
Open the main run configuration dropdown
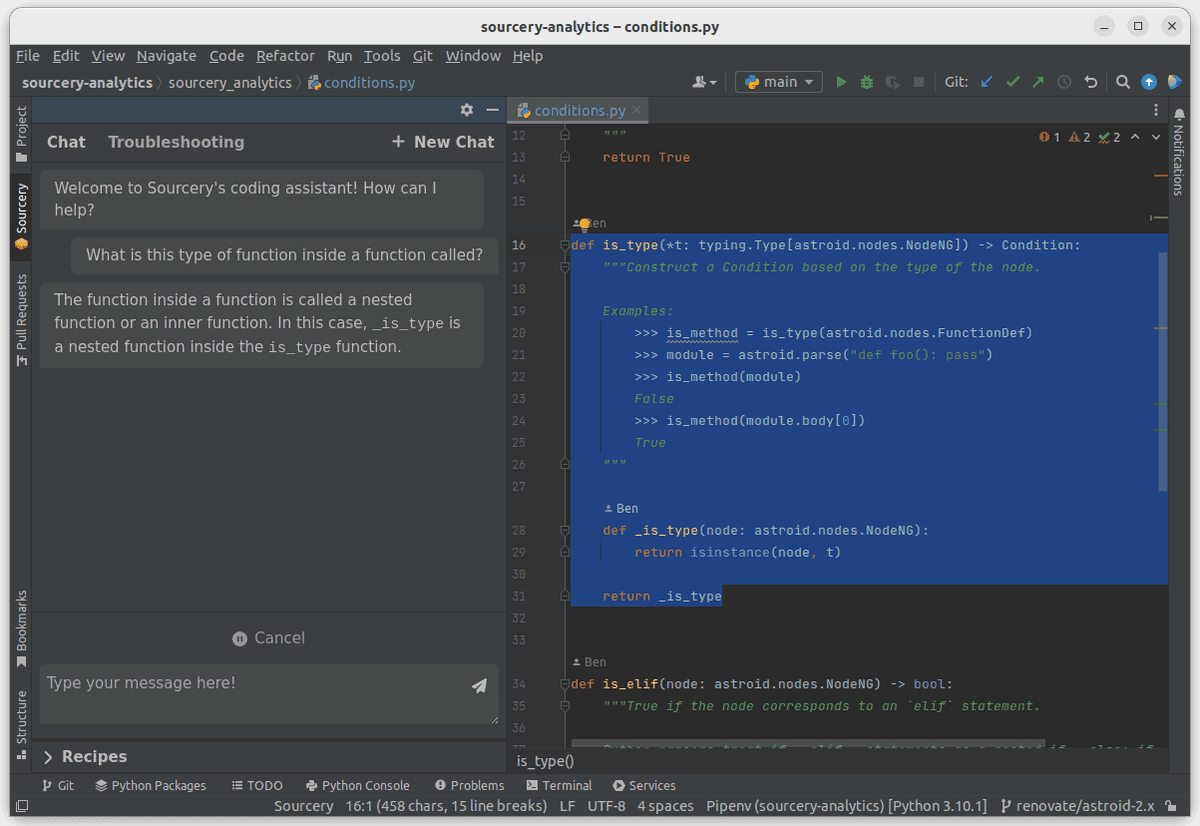[779, 82]
